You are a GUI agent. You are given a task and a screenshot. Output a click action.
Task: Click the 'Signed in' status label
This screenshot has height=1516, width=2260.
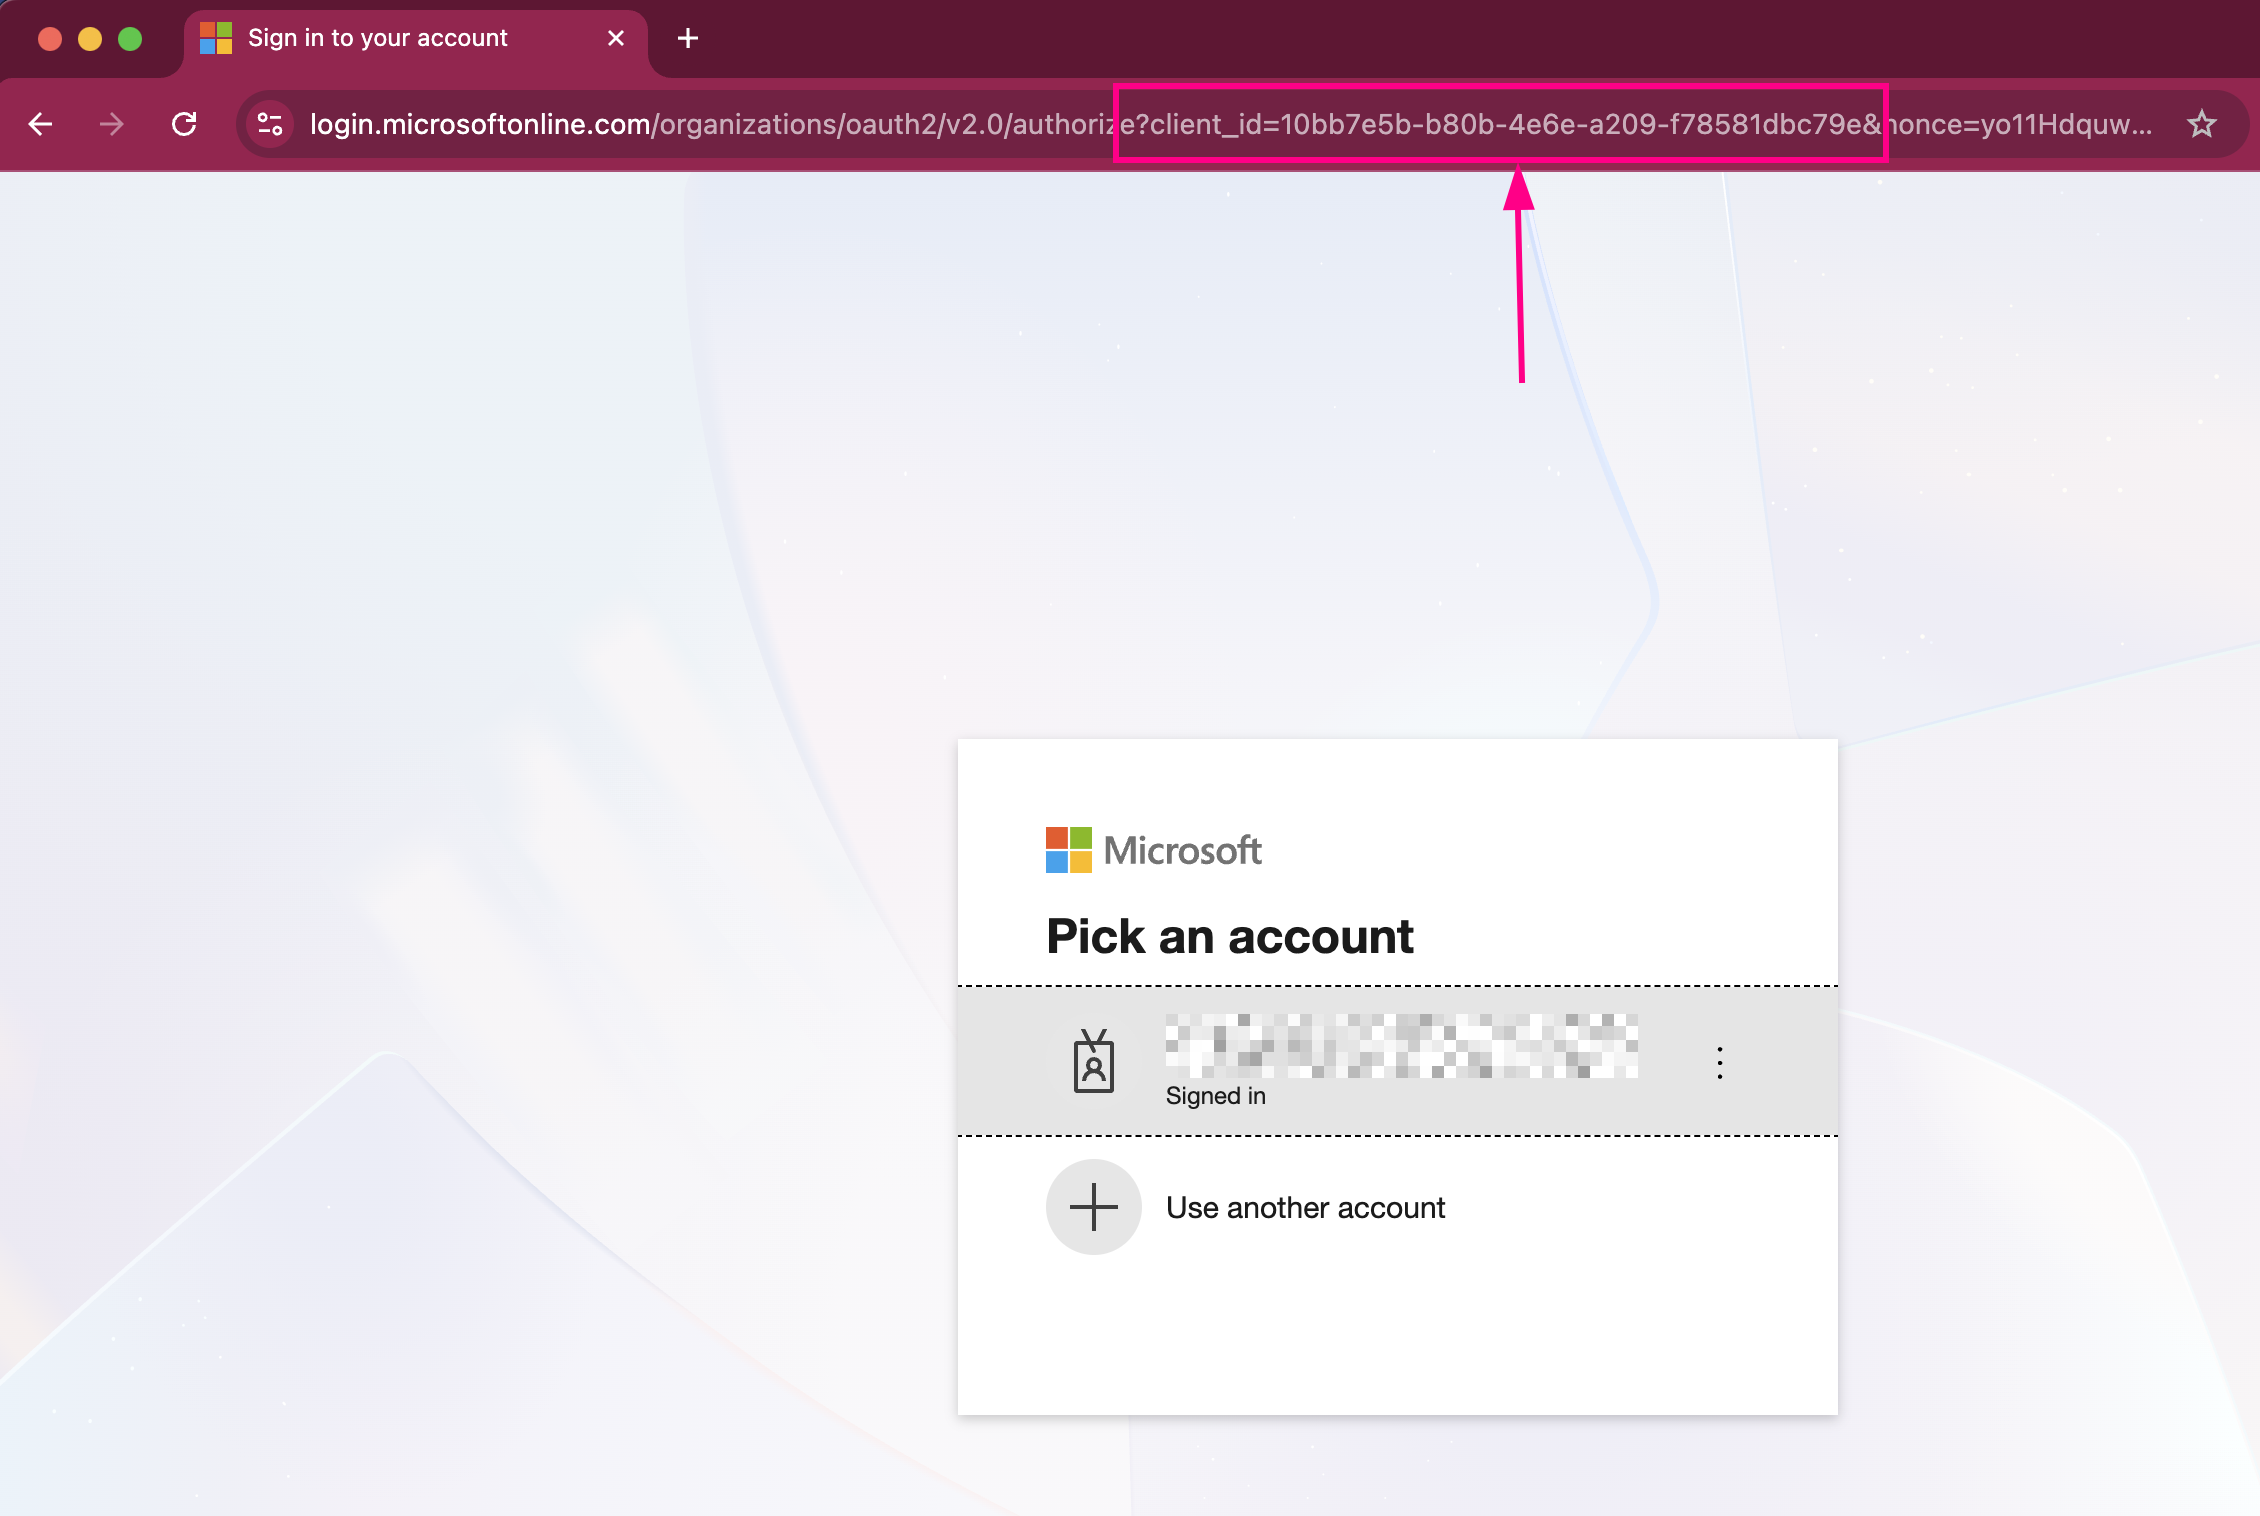[x=1215, y=1096]
